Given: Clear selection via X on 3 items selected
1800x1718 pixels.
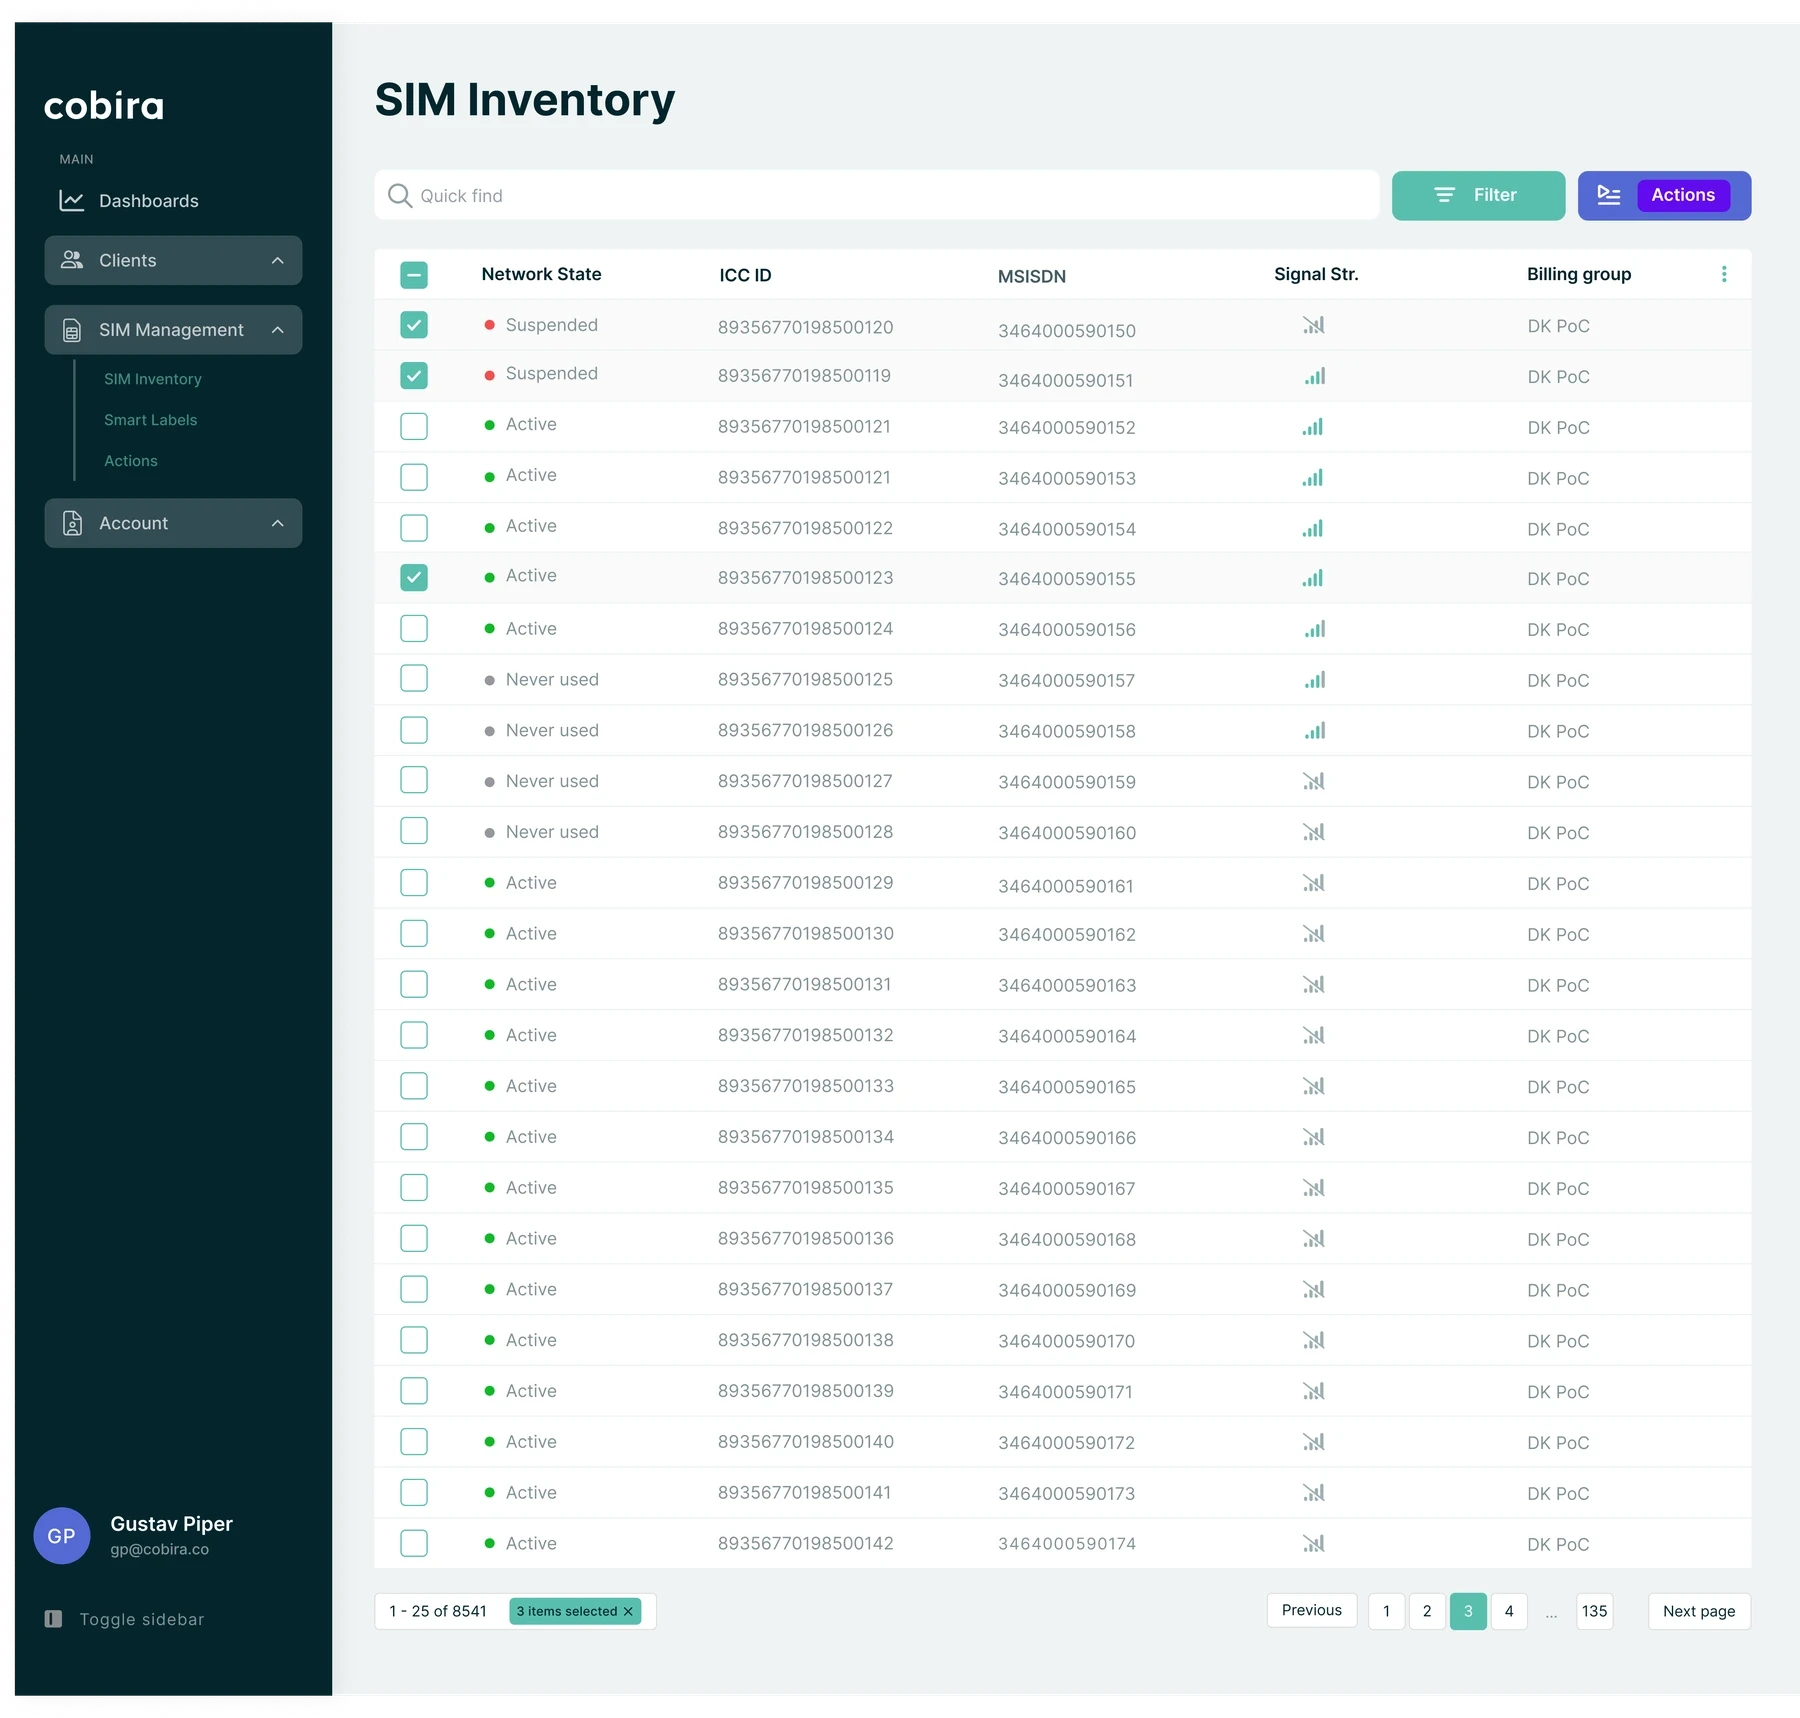Looking at the screenshot, I should coord(628,1611).
